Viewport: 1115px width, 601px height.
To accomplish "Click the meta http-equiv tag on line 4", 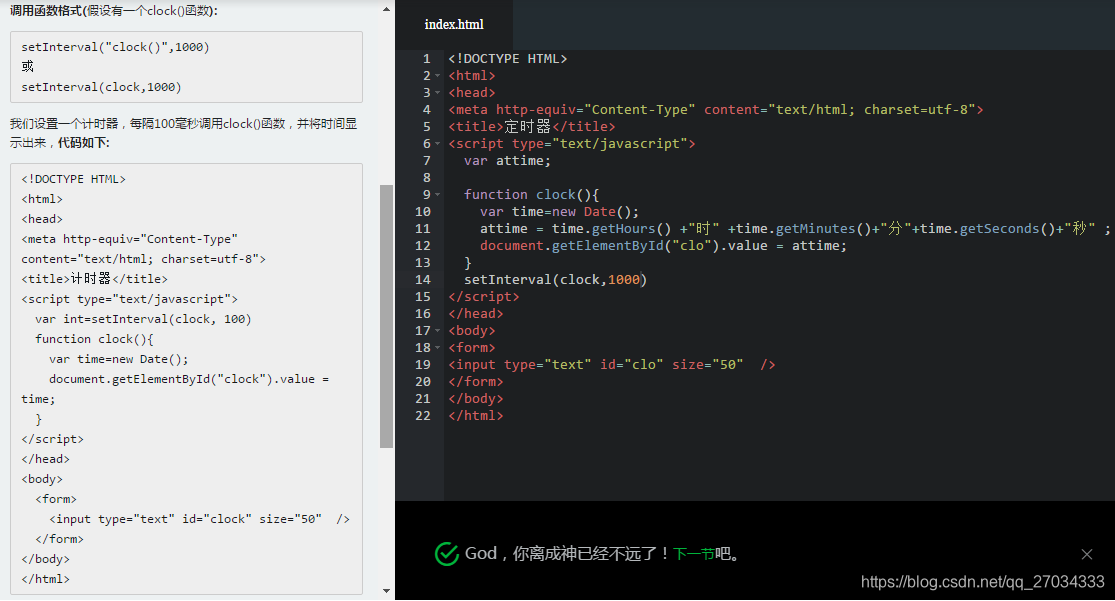I will click(716, 110).
